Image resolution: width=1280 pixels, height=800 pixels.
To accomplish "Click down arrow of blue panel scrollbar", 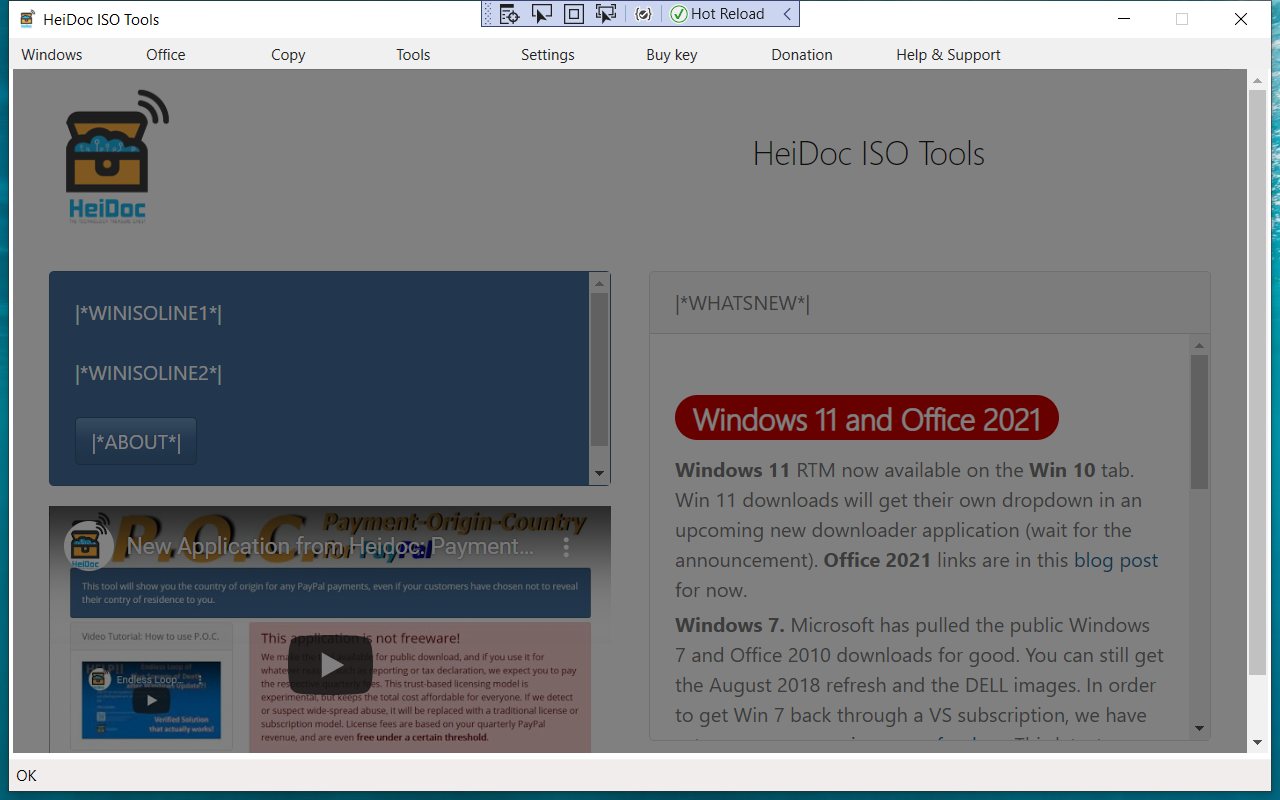I will [x=599, y=473].
